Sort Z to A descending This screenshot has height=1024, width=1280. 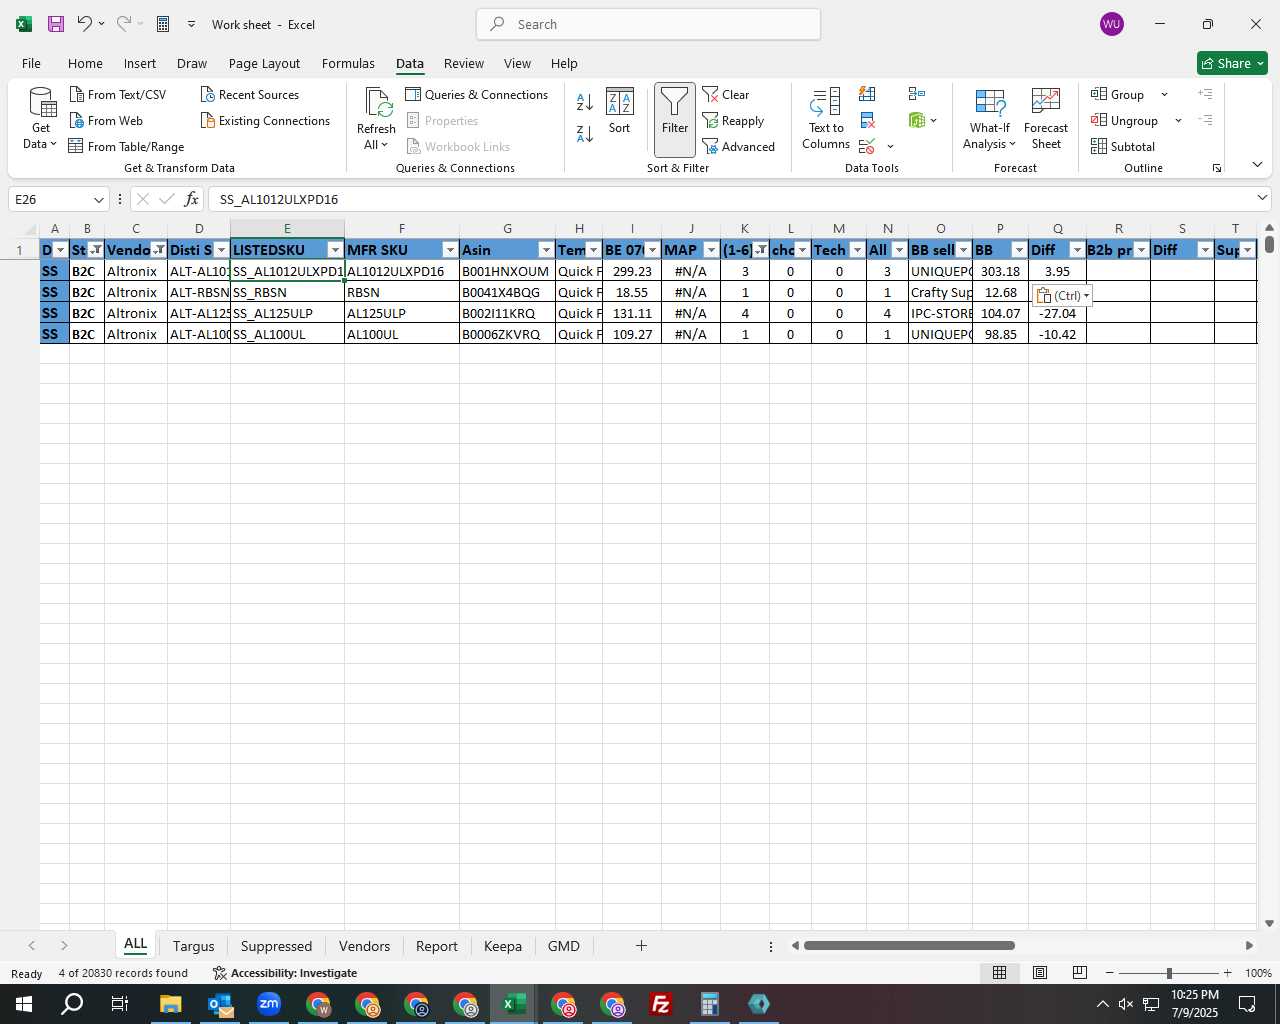(x=585, y=133)
